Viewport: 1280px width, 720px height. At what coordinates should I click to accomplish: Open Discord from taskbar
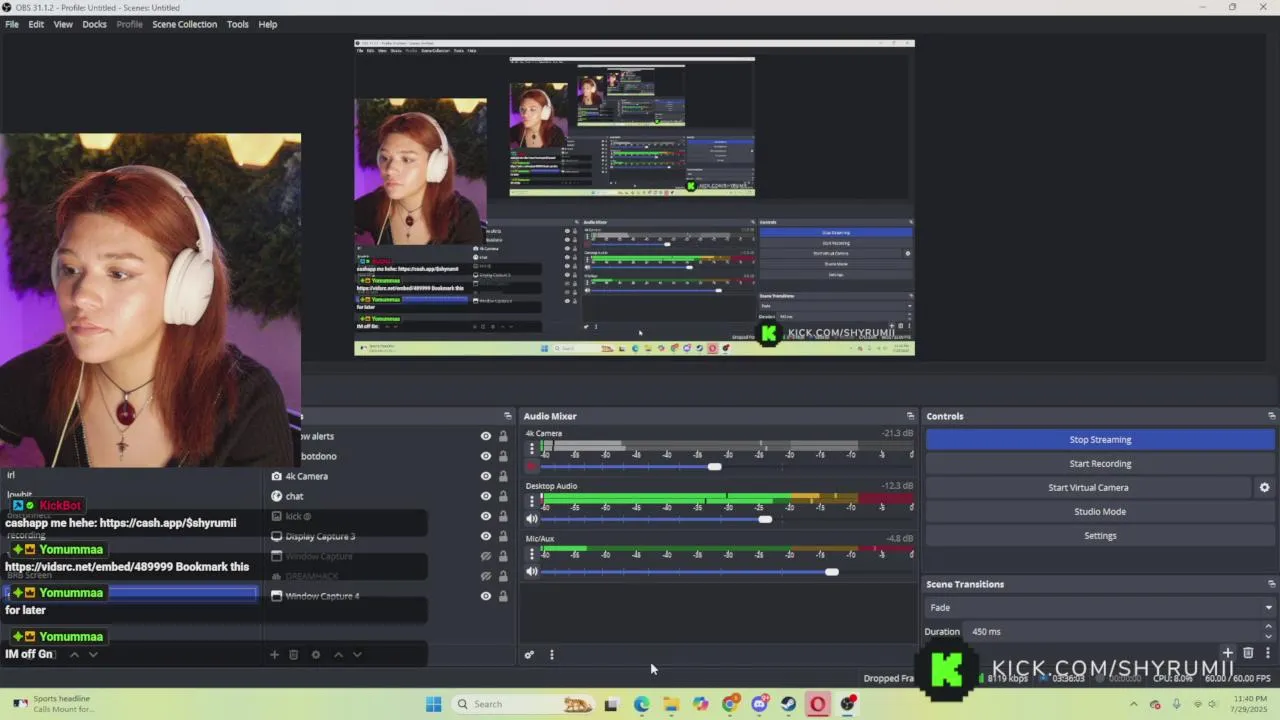coord(759,704)
